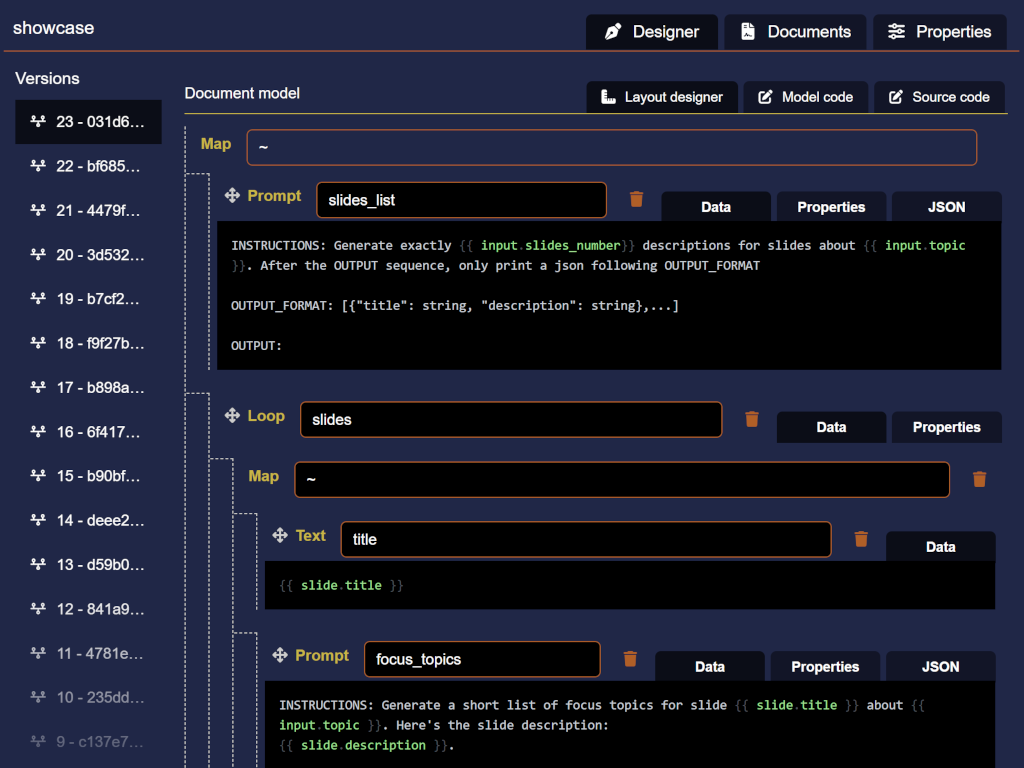Click the focus_topics prompt instructions editor

click(630, 725)
